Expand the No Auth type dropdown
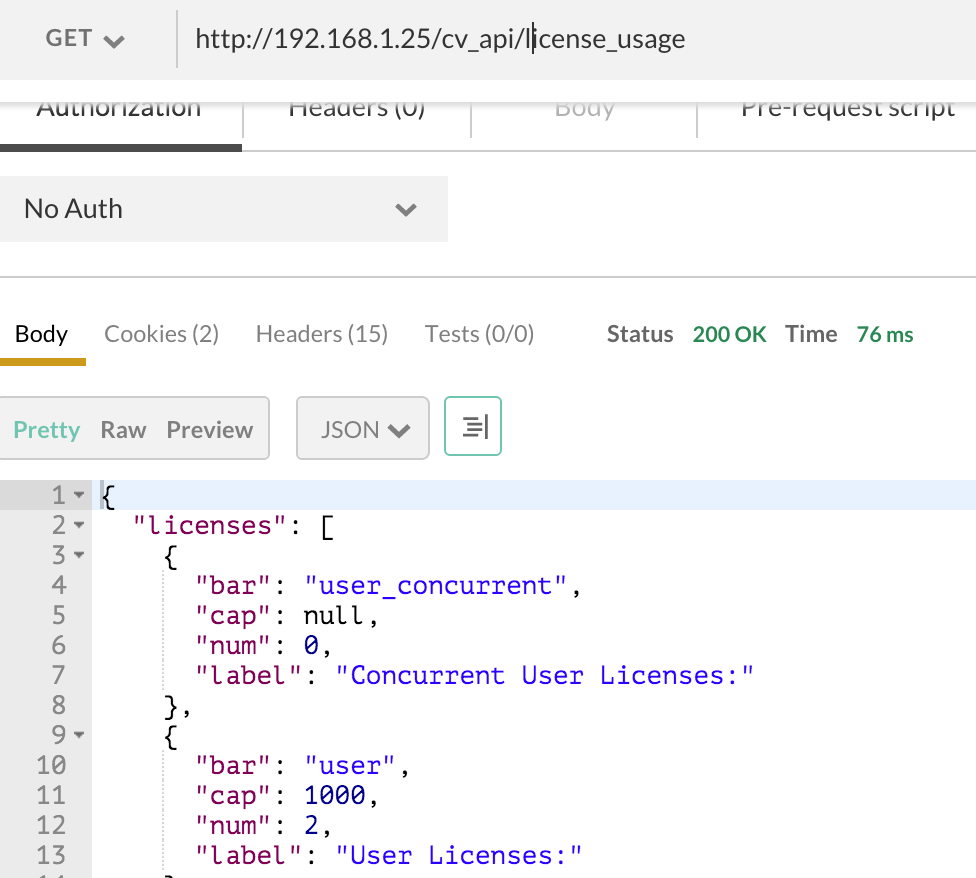This screenshot has width=976, height=878. tap(223, 209)
